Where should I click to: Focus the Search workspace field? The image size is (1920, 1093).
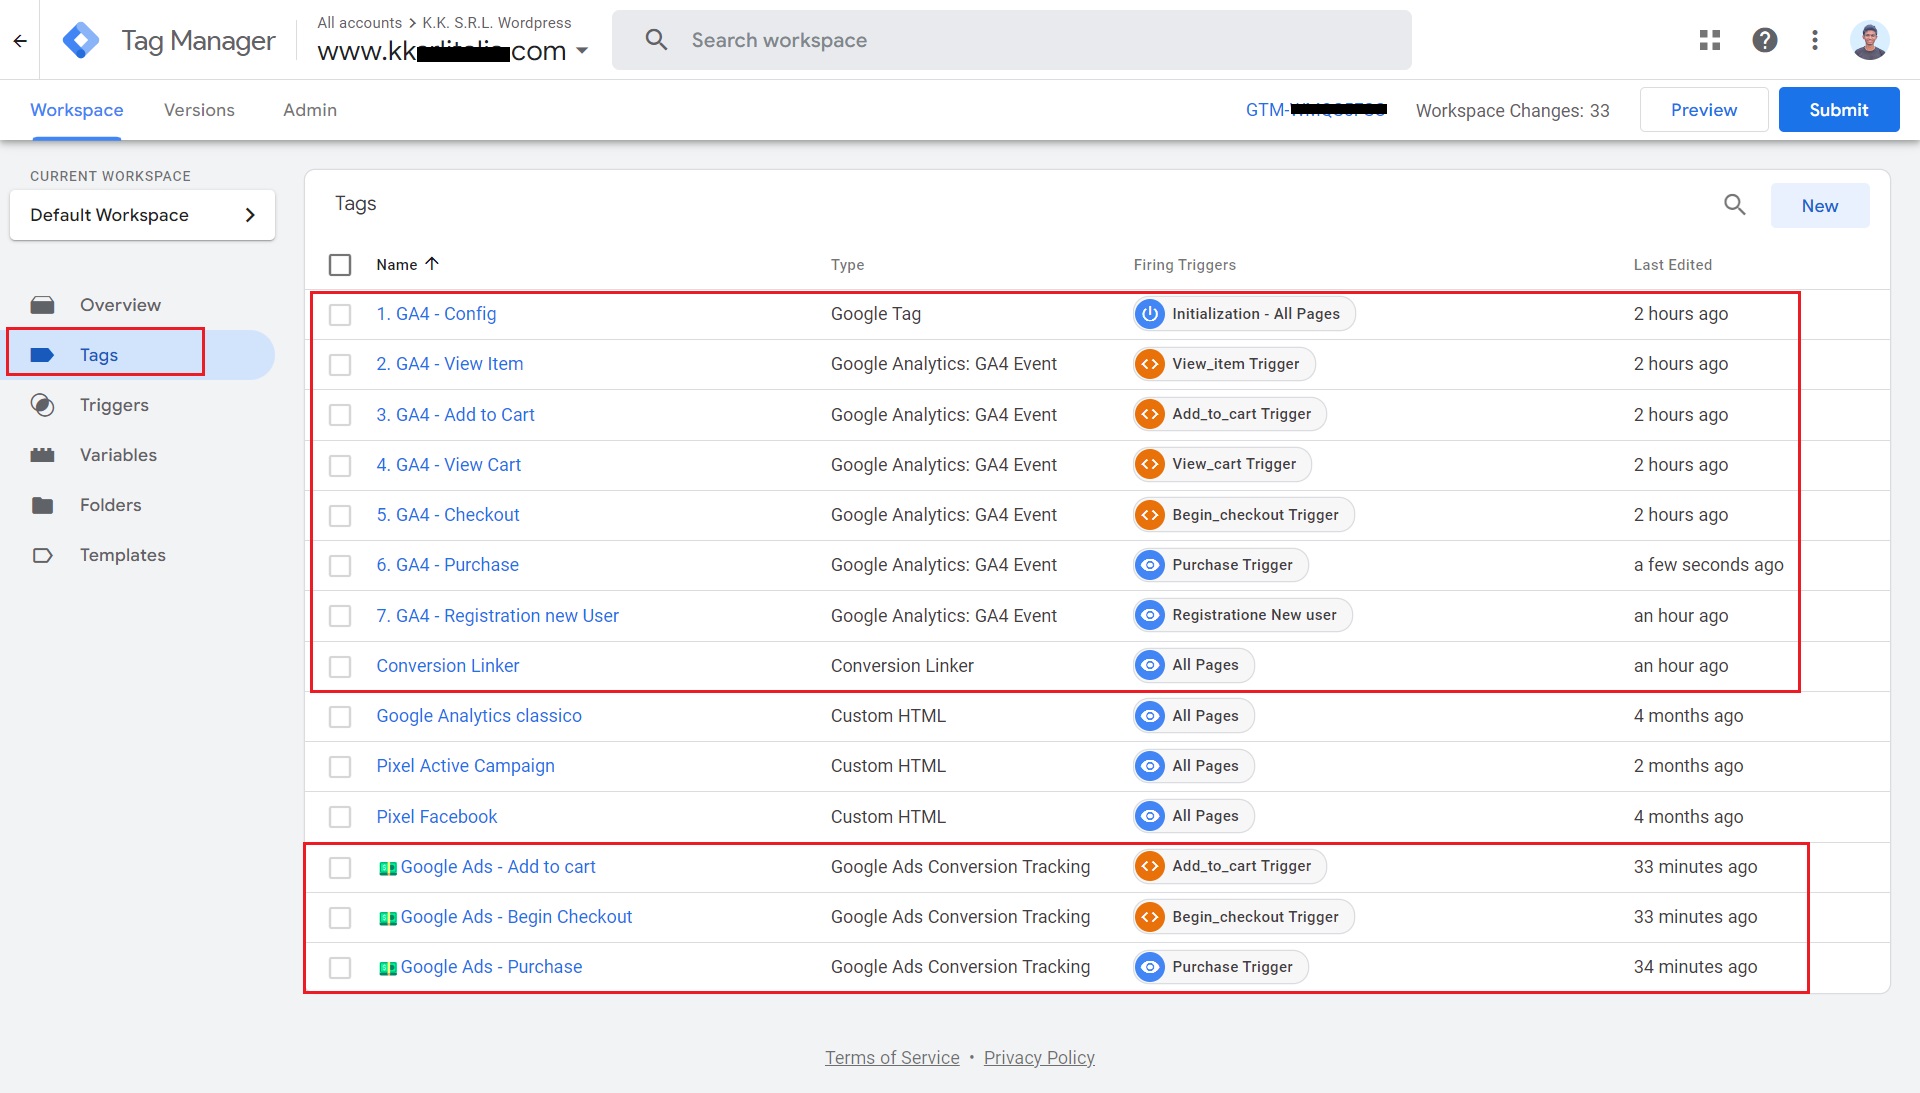(x=1012, y=40)
